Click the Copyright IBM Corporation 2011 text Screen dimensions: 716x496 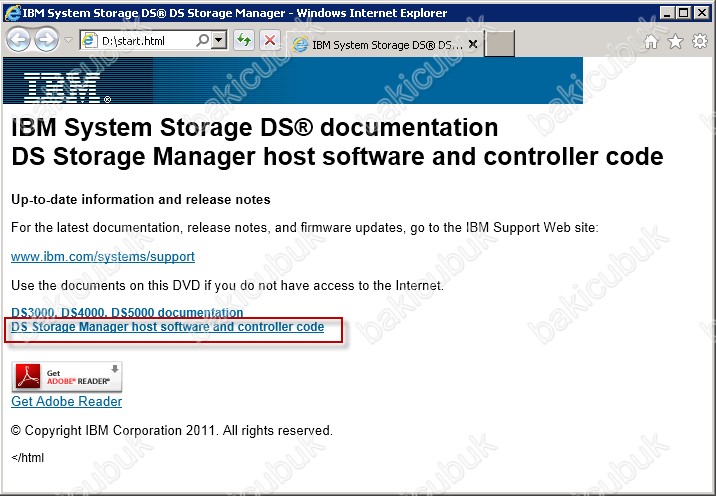(172, 431)
